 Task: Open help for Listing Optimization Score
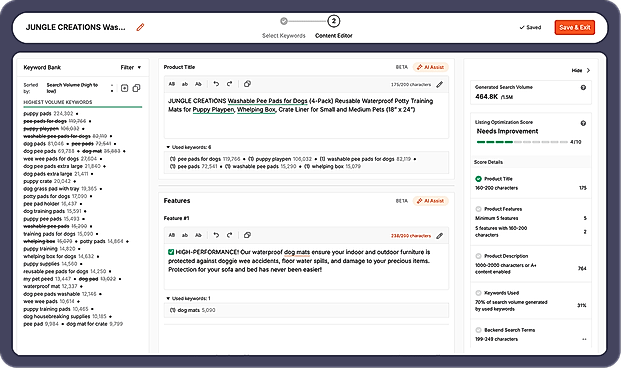point(583,123)
